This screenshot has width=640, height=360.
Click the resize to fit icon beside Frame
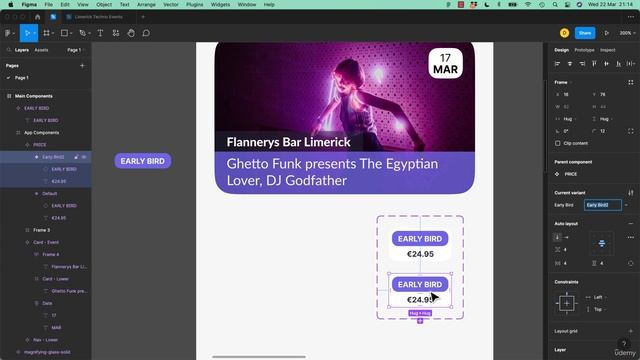point(631,82)
